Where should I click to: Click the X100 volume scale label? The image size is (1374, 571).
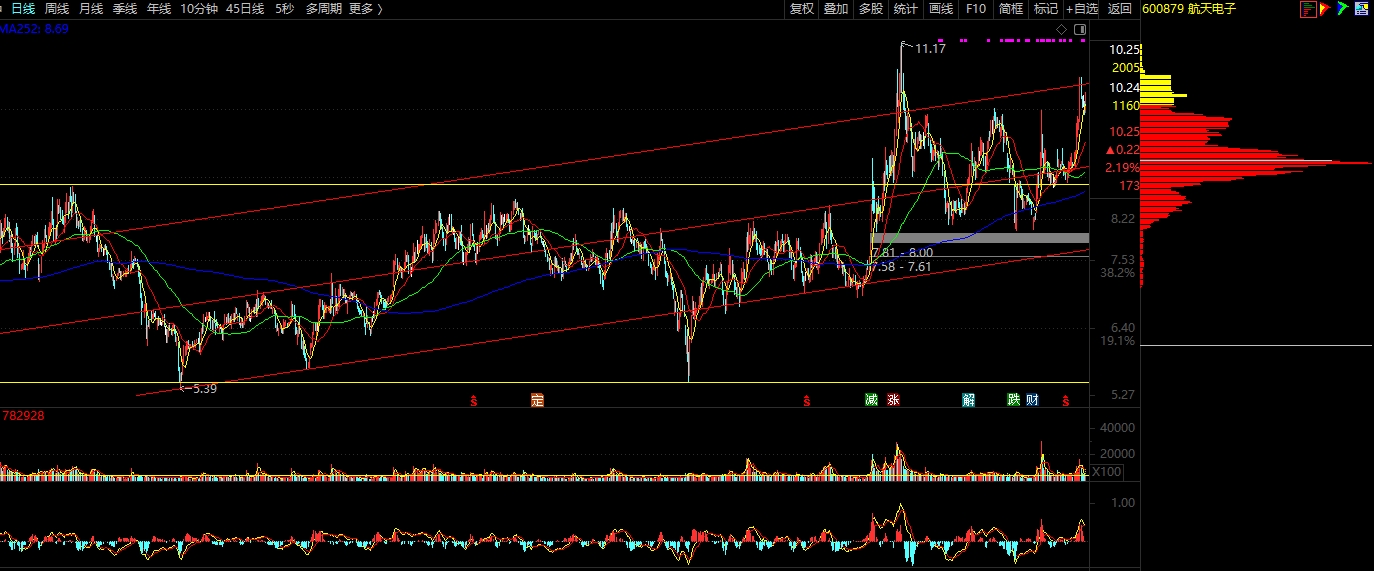[1107, 472]
